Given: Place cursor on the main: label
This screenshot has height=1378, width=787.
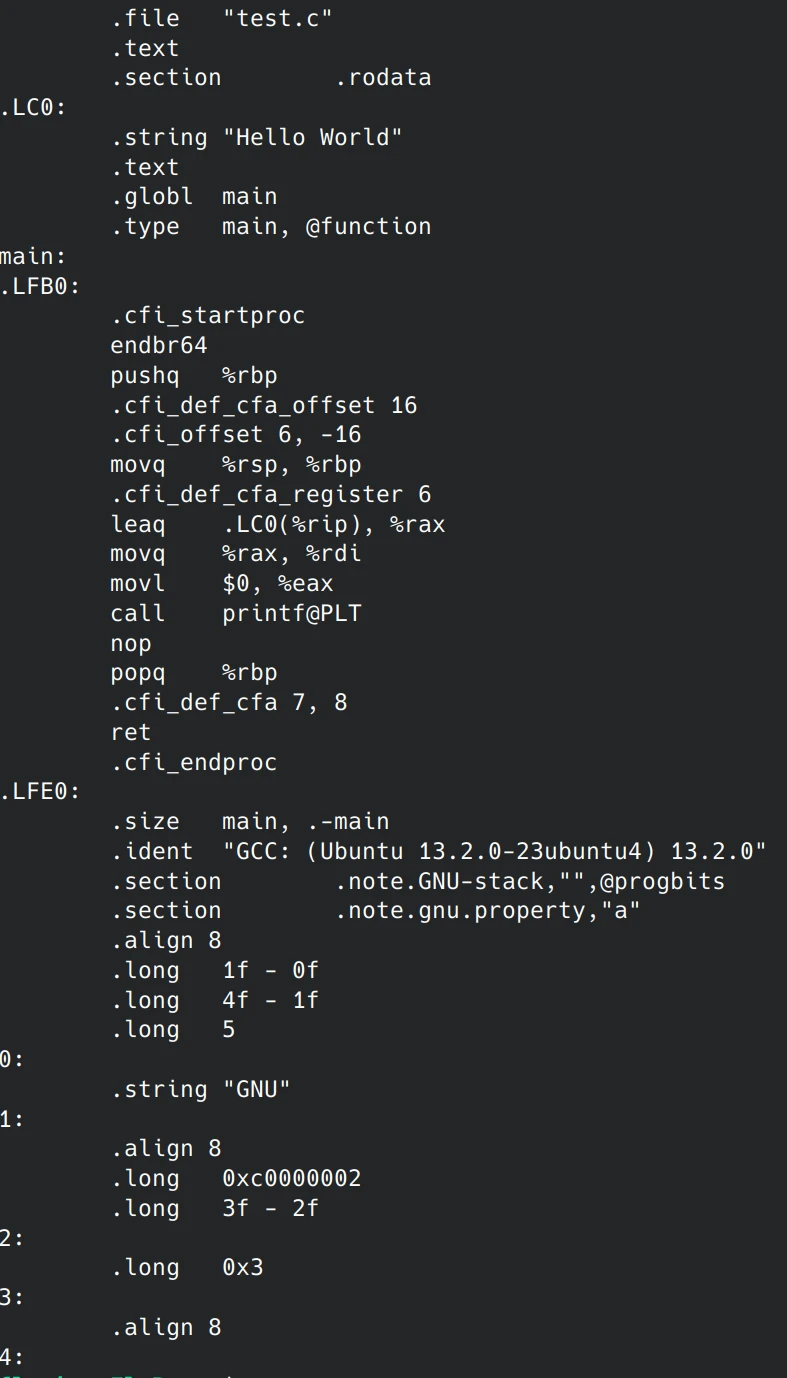Looking at the screenshot, I should pos(33,257).
